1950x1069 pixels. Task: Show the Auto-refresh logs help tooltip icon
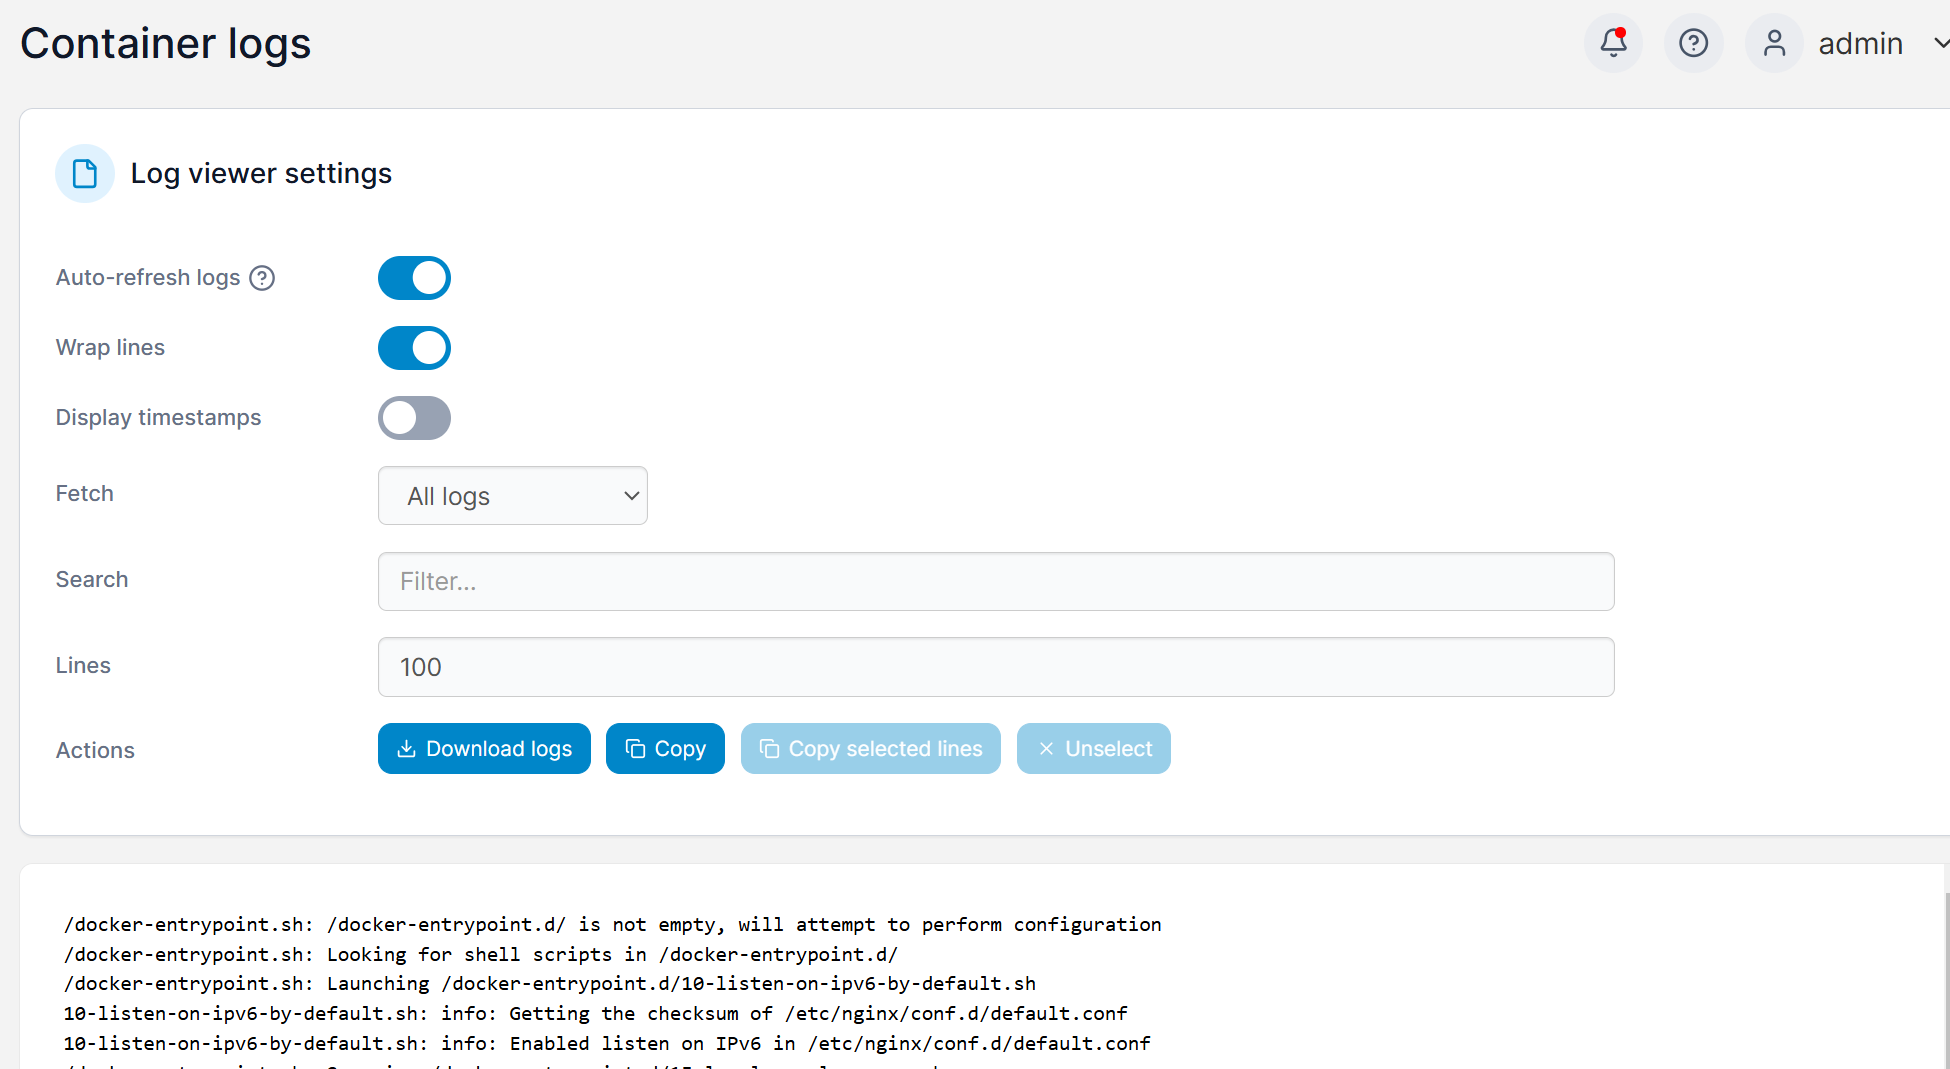262,278
